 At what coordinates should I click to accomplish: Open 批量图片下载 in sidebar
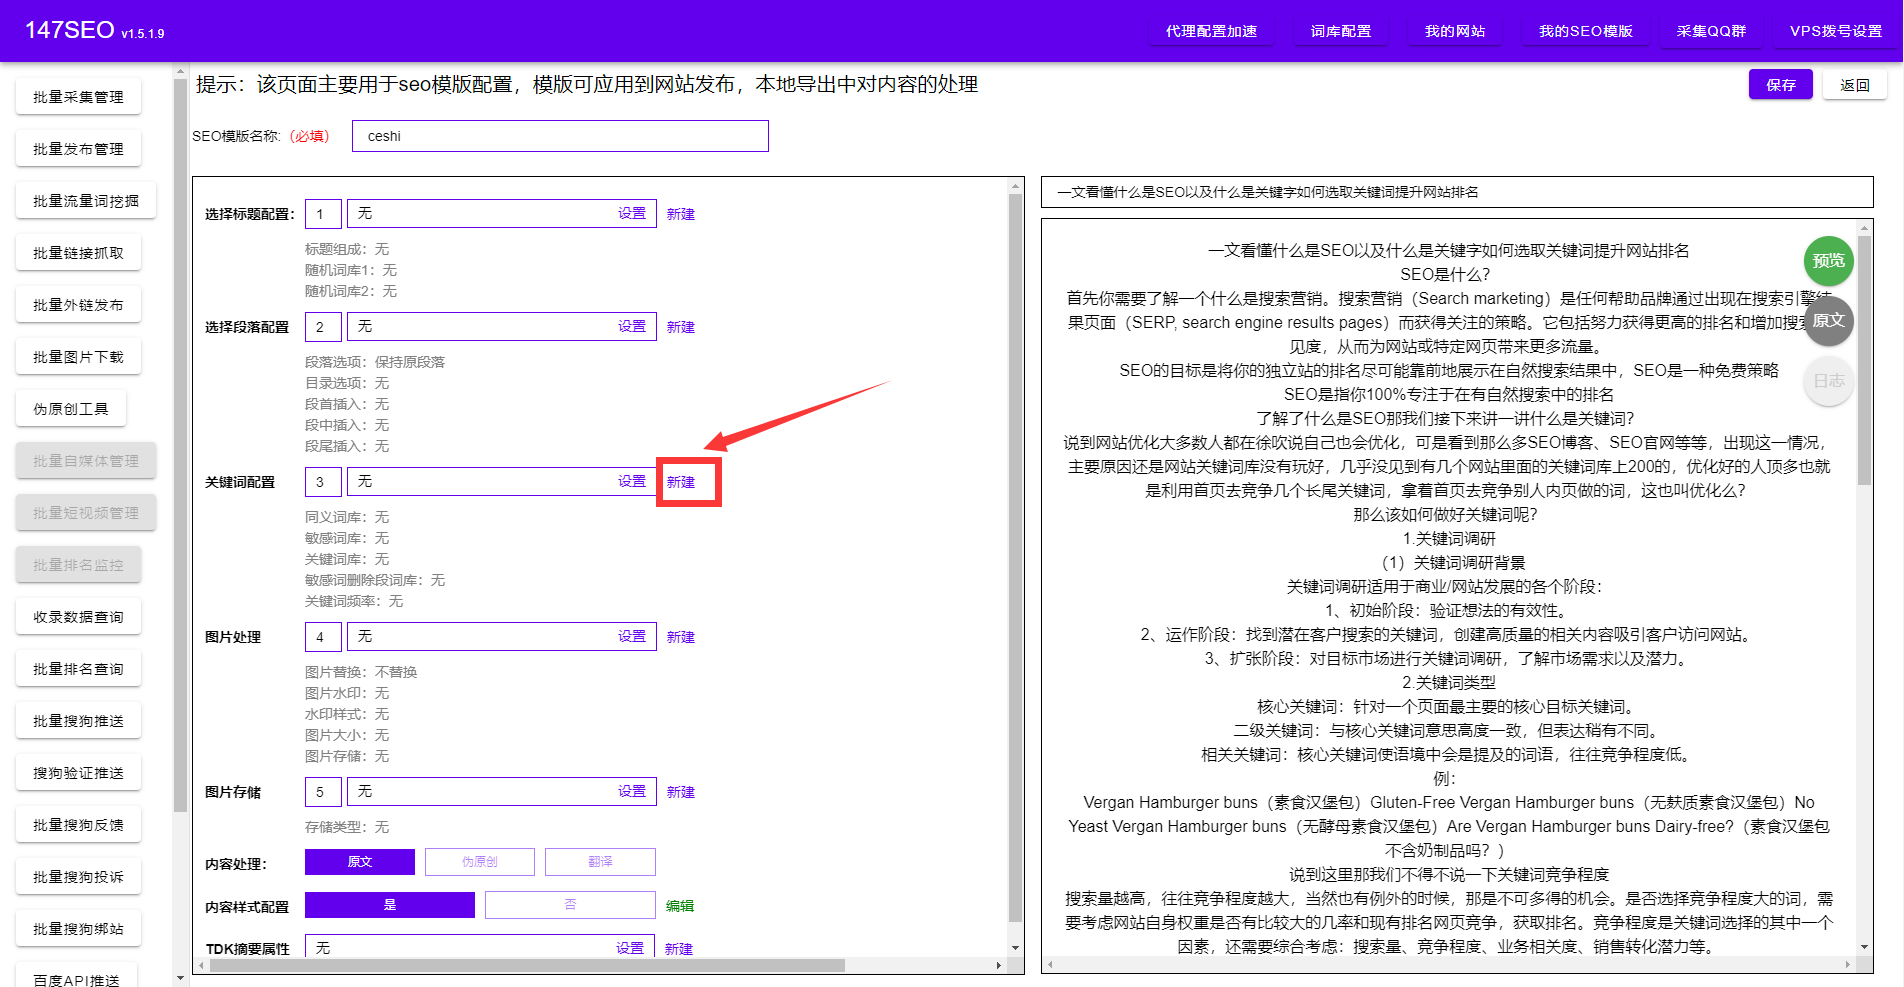[x=78, y=357]
